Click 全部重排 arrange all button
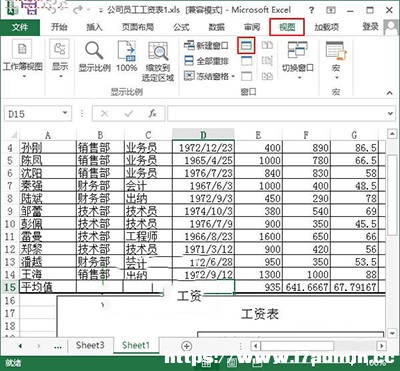The width and height of the screenshot is (400, 371). (x=206, y=61)
